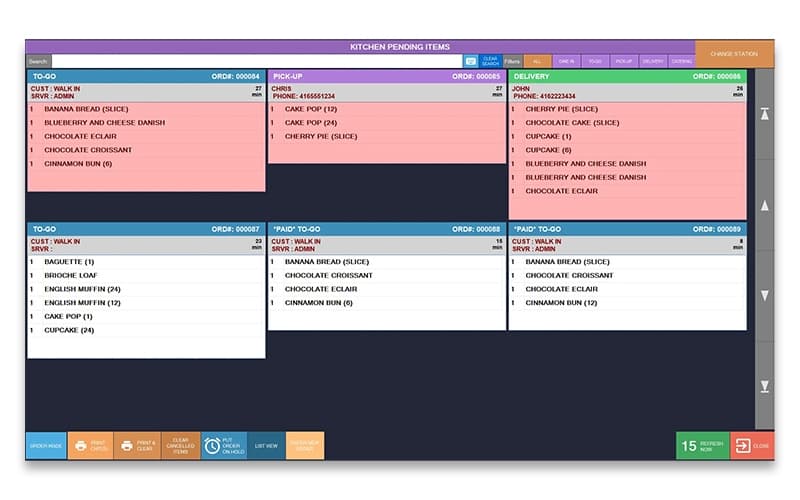Show only Pick-Up orders
Viewport: 800px width, 500px height.
[624, 61]
